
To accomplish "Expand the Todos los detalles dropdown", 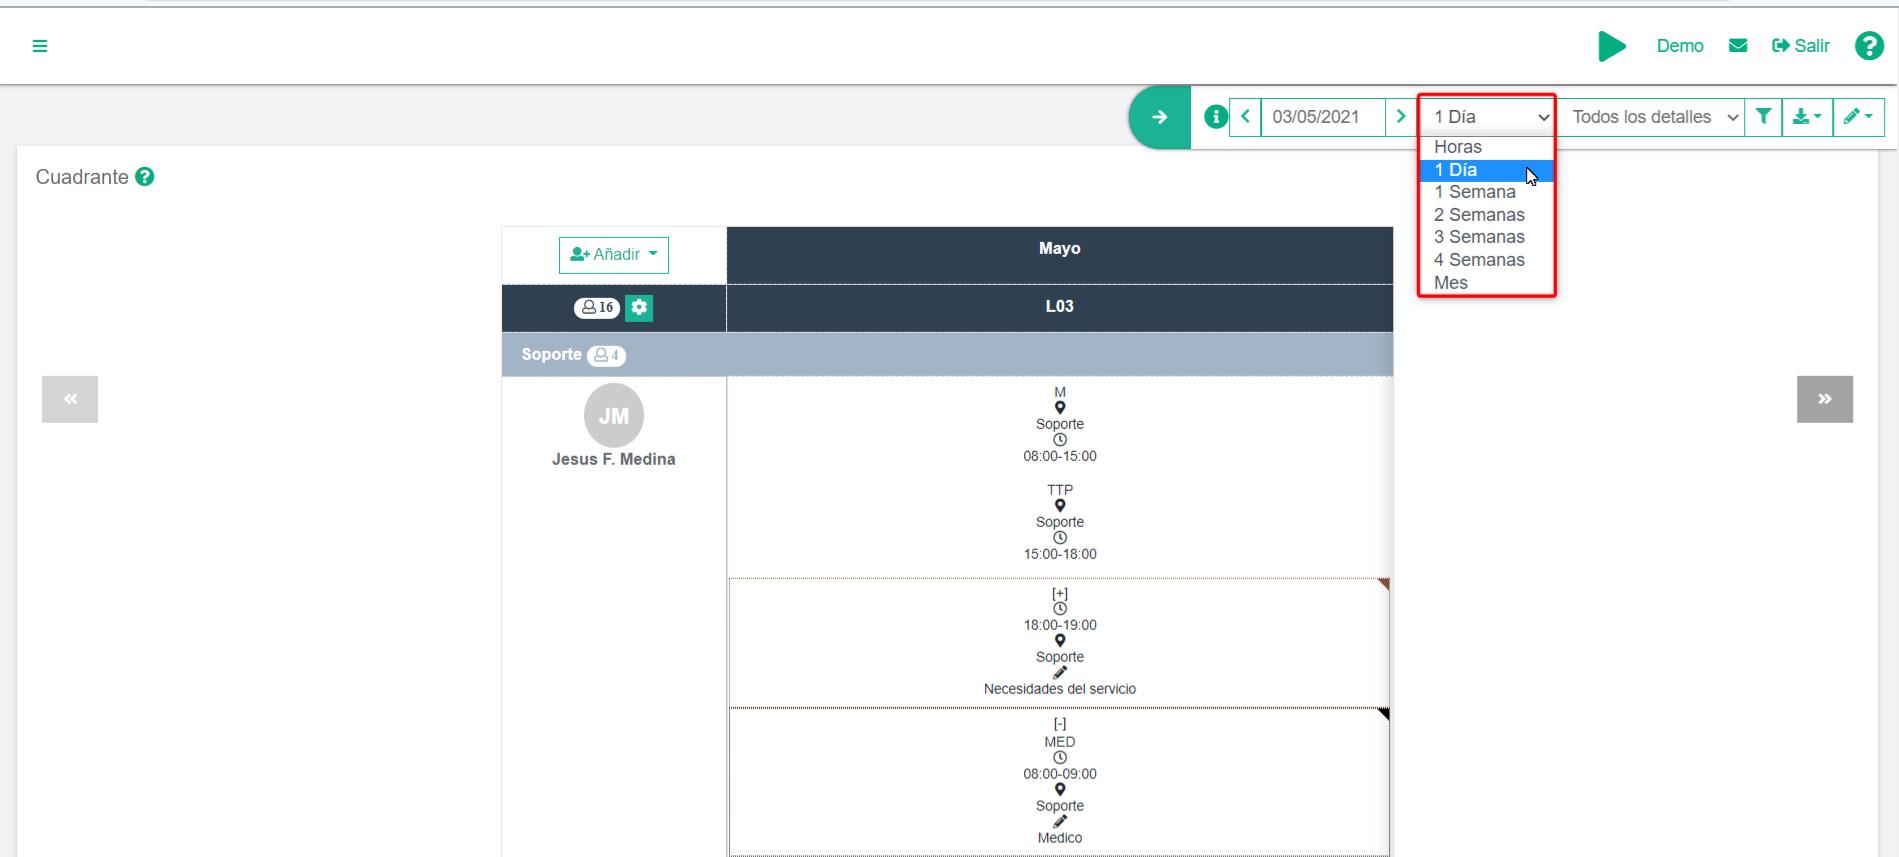I will point(1654,117).
